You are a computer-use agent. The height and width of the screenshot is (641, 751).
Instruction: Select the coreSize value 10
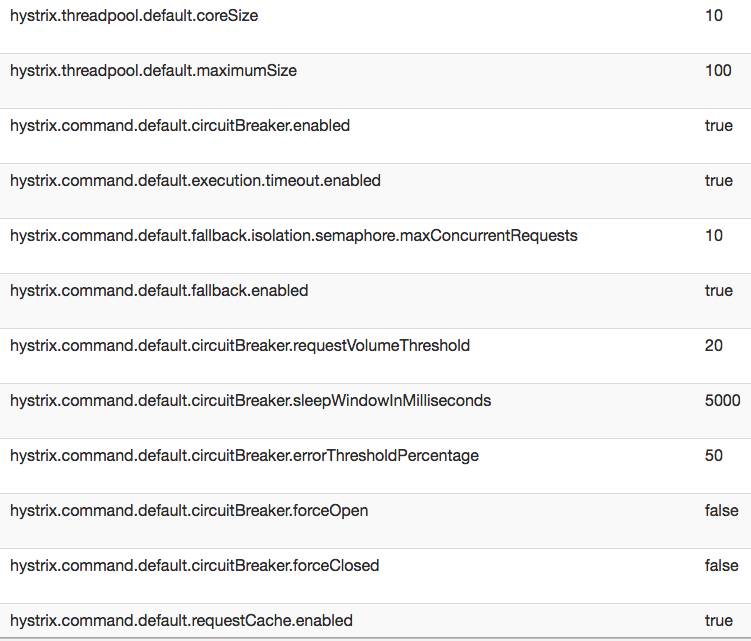(714, 16)
